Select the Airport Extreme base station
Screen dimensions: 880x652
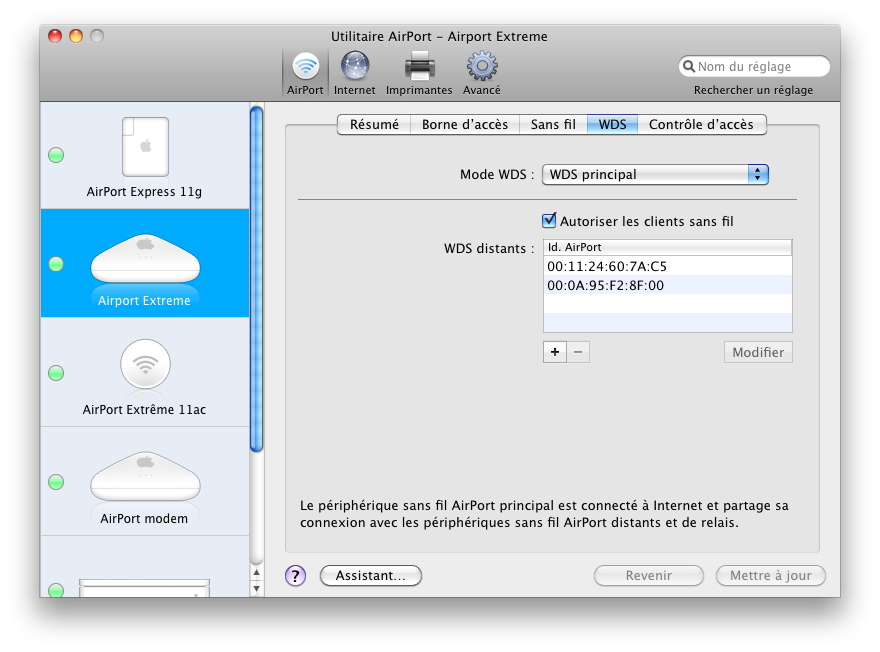145,263
